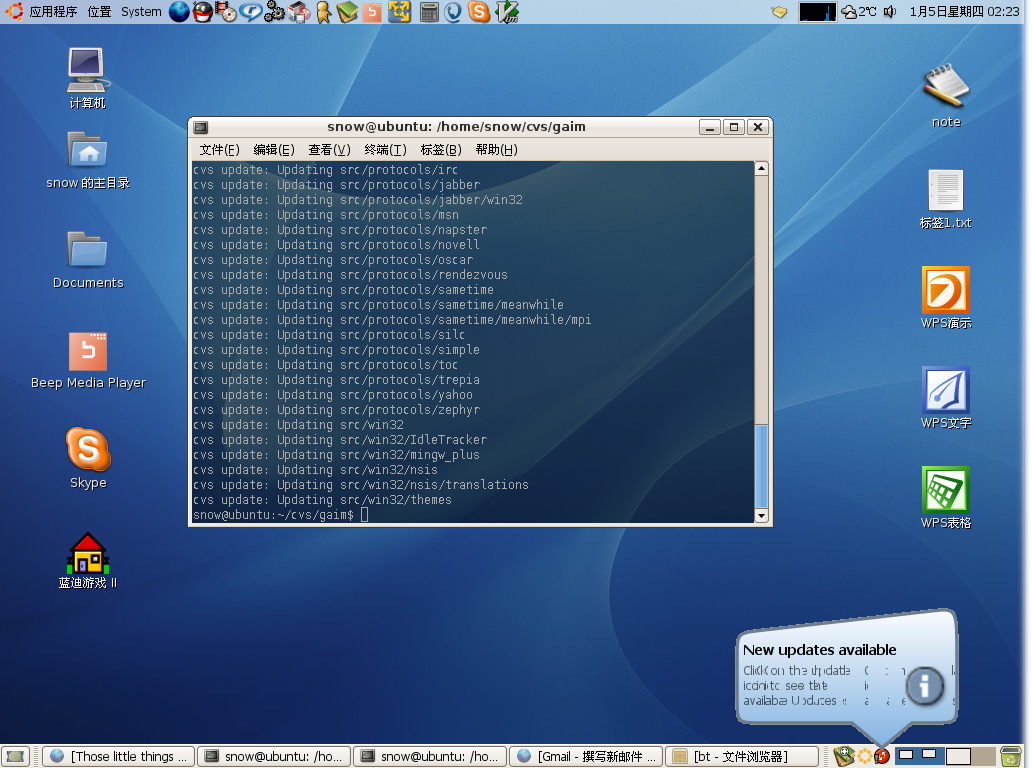
Task: Click the terminal's blue scrollbar thumb
Action: (761, 467)
